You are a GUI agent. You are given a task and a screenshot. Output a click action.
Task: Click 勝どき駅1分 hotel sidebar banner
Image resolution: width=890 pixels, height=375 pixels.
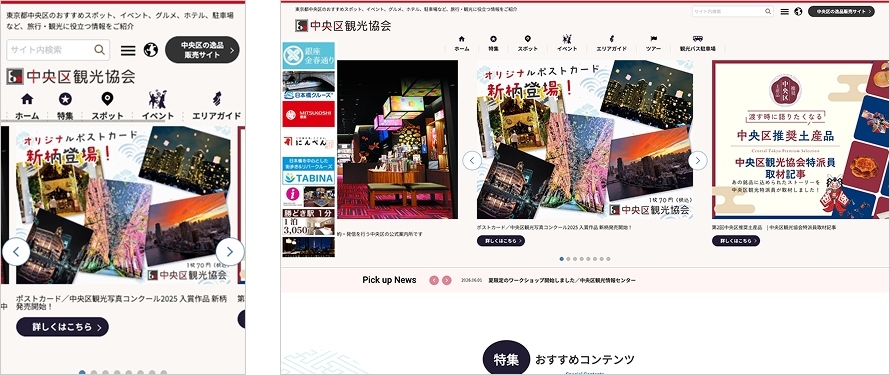coord(308,222)
